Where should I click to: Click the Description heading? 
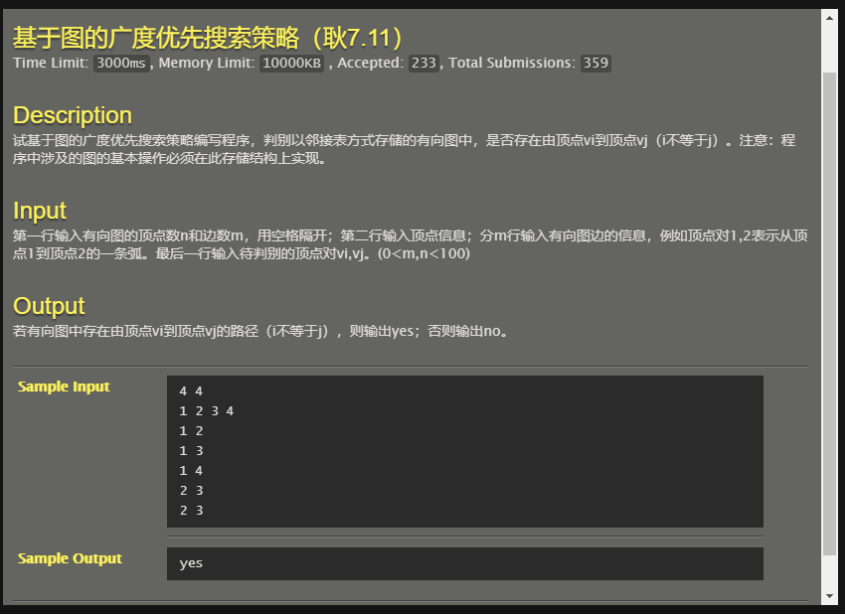click(72, 115)
